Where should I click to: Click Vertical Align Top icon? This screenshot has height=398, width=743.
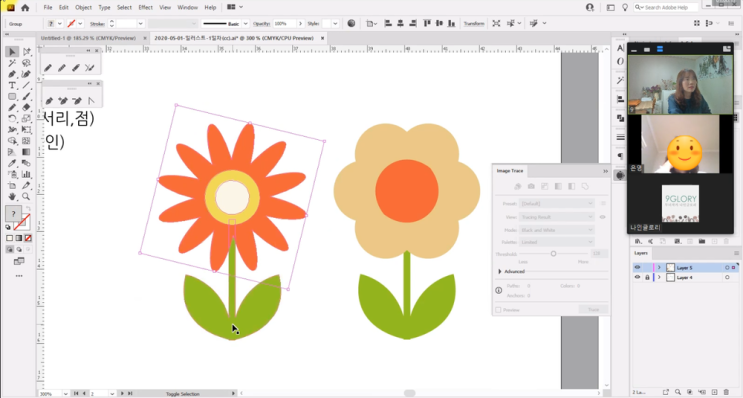click(x=427, y=23)
